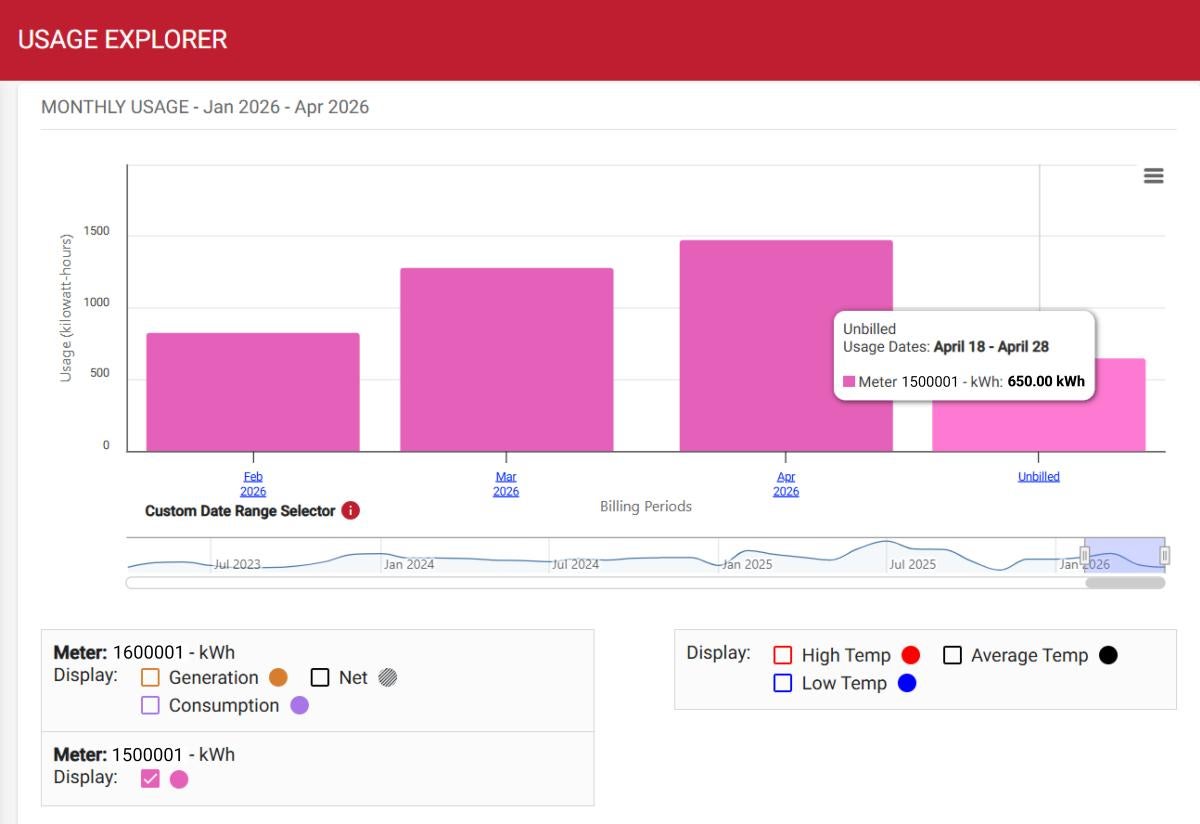
Task: Click the red info icon beside Custom Date Range Selector
Action: (x=350, y=511)
